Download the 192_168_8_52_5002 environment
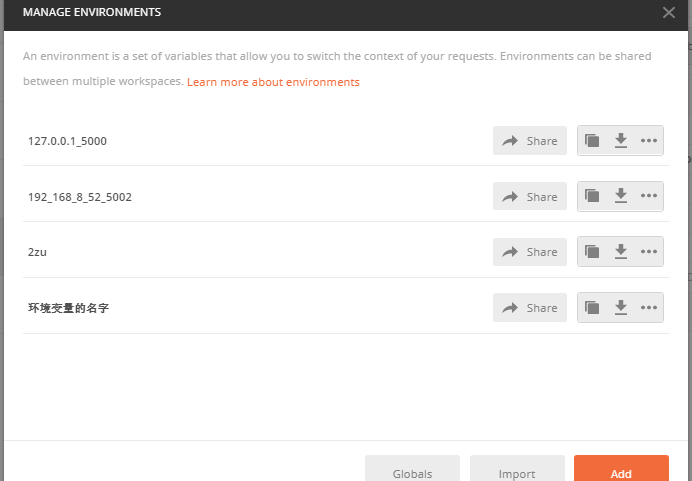692x481 pixels. point(621,196)
